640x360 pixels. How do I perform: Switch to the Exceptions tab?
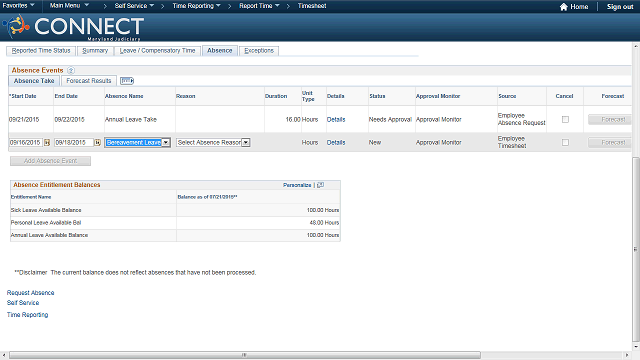pyautogui.click(x=259, y=51)
